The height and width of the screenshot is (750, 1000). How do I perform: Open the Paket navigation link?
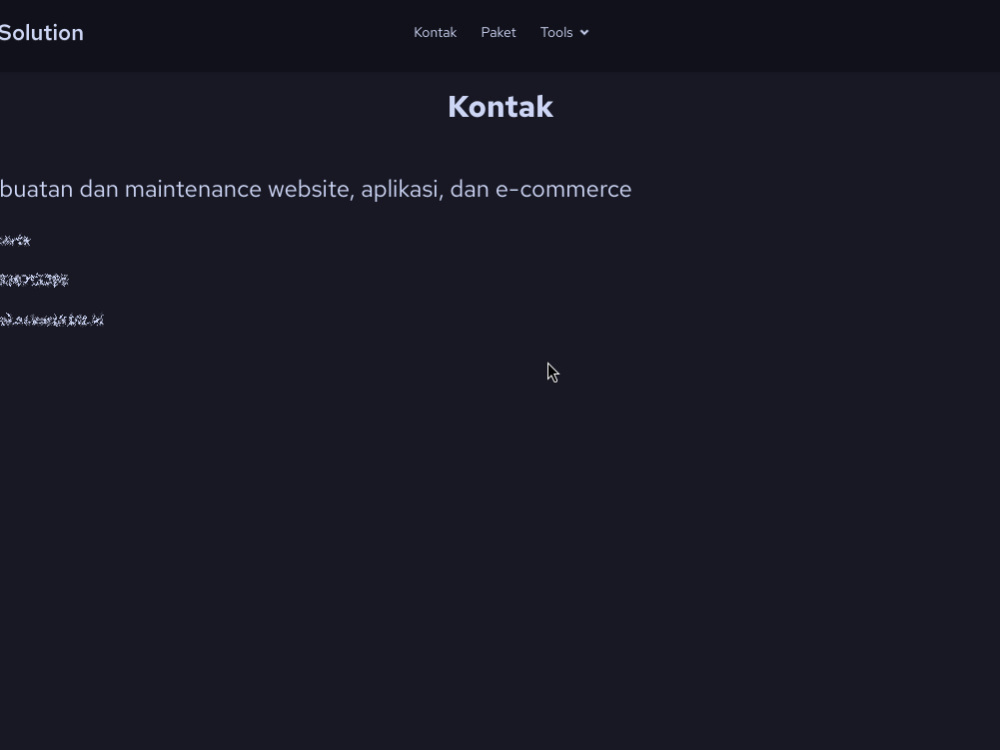[498, 33]
